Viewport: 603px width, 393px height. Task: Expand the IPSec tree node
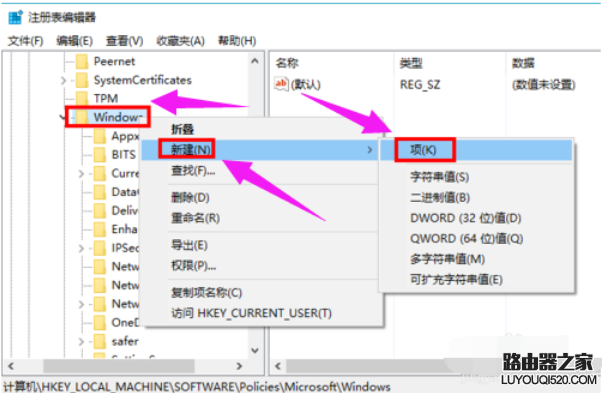(81, 248)
